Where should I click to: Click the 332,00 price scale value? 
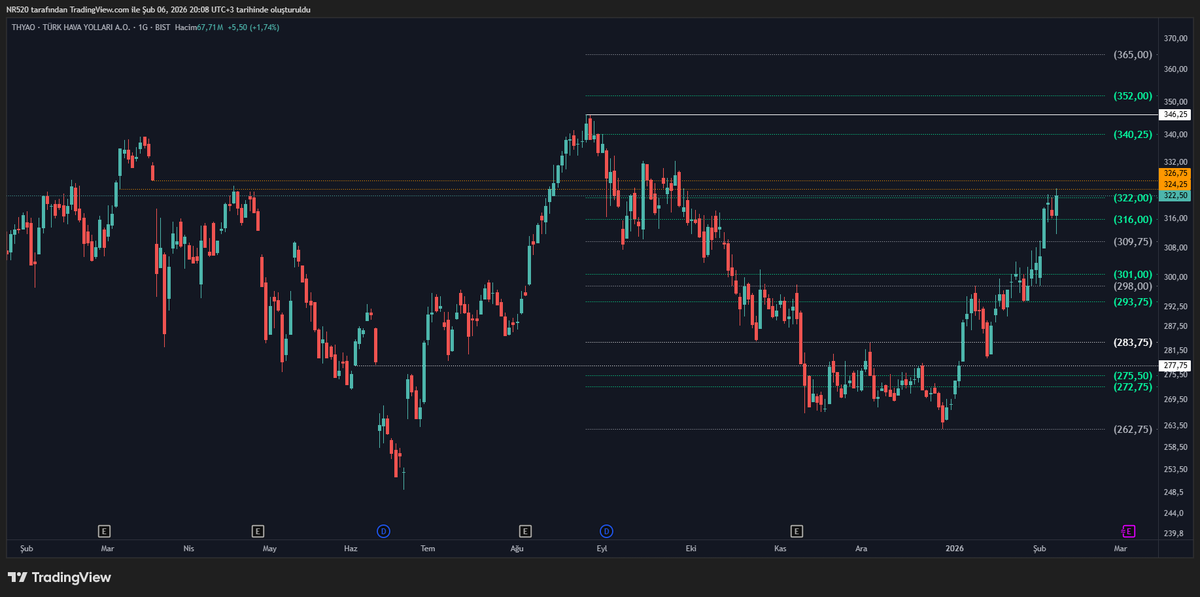pos(1175,162)
